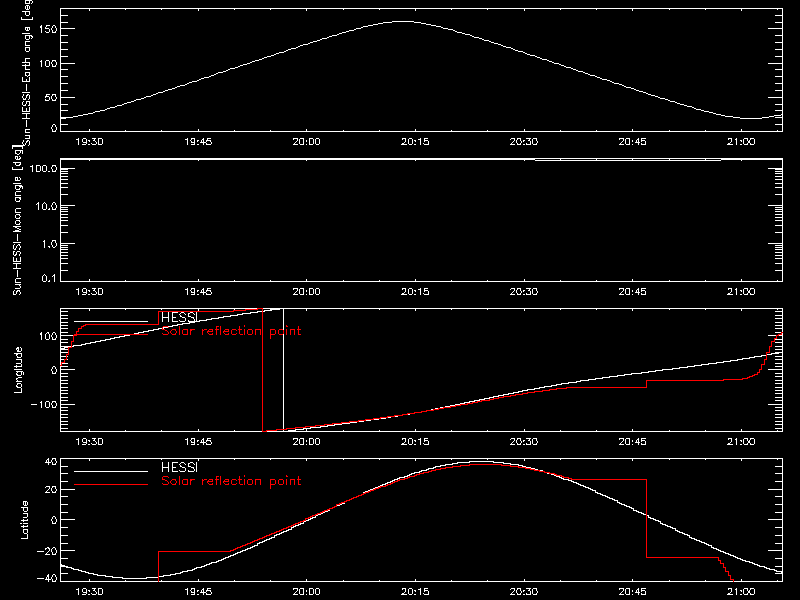
Task: Click 20:00 time label under Latitude plot
Action: [307, 591]
